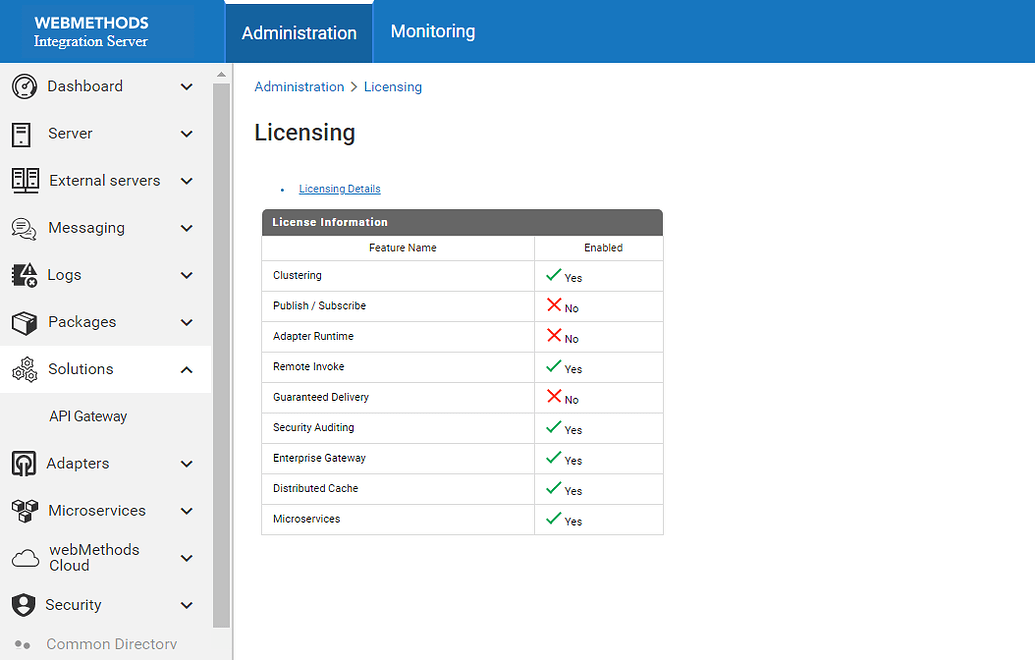
Task: Open the External servers icon
Action: tap(24, 180)
